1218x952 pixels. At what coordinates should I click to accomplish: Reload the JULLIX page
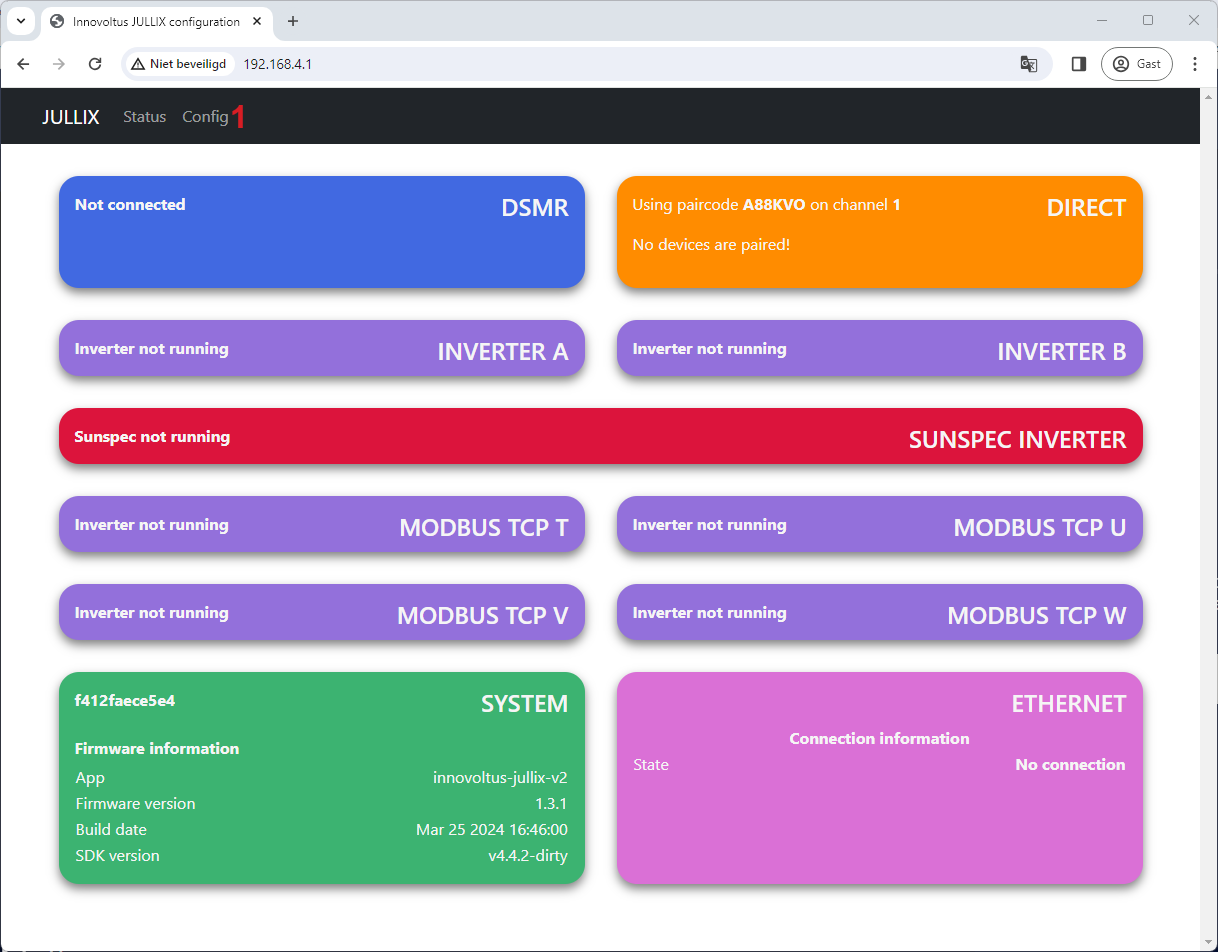pos(95,64)
